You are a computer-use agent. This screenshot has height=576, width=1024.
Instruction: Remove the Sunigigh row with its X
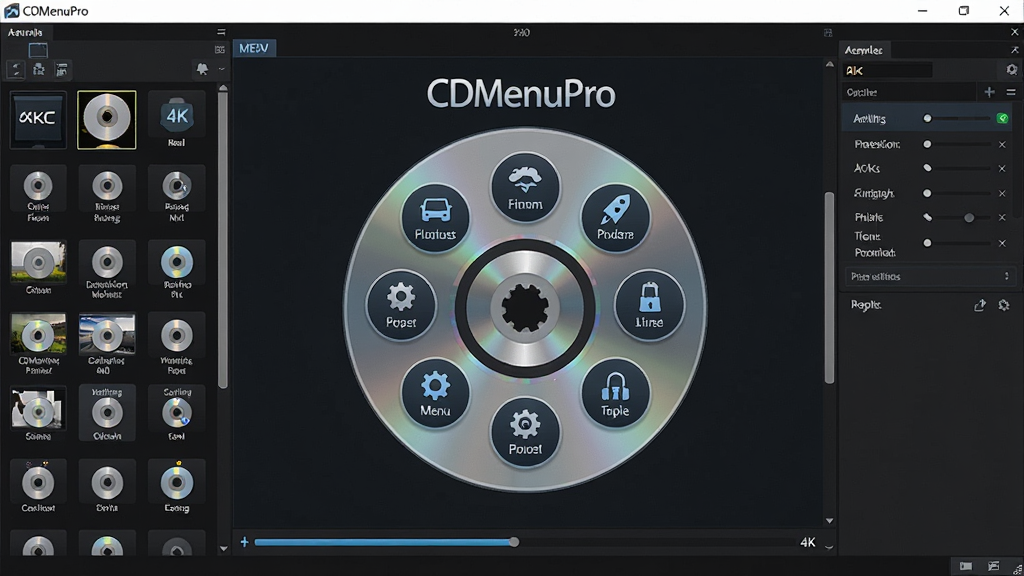[1002, 193]
